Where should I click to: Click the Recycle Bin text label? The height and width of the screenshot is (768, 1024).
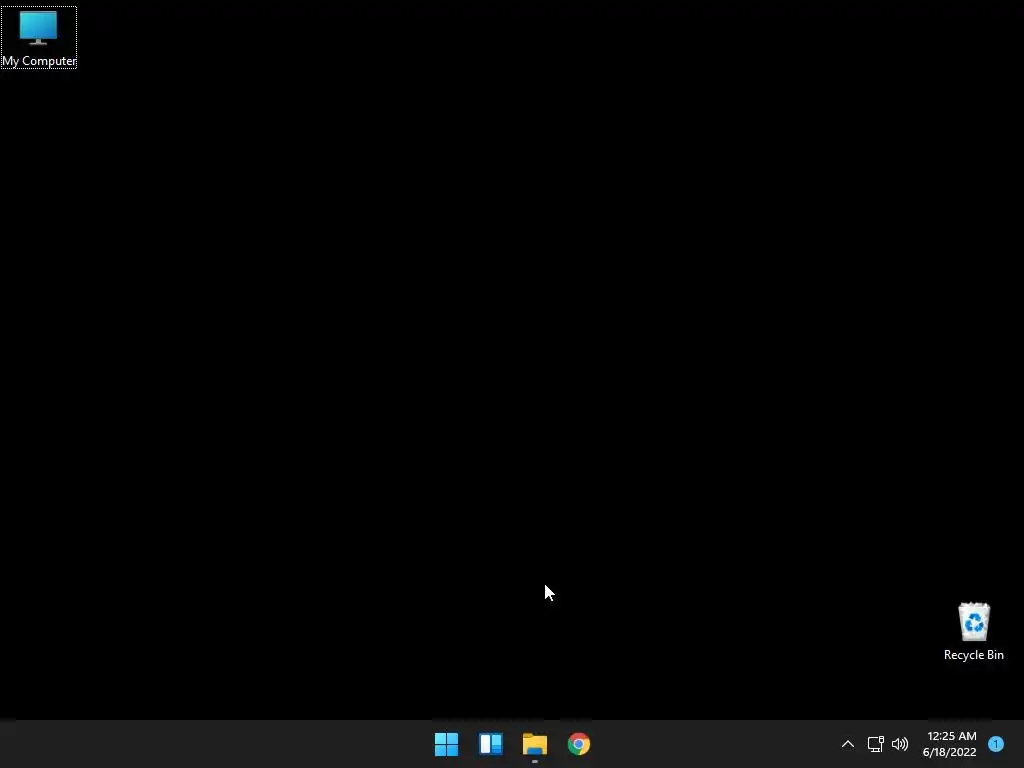click(x=974, y=655)
